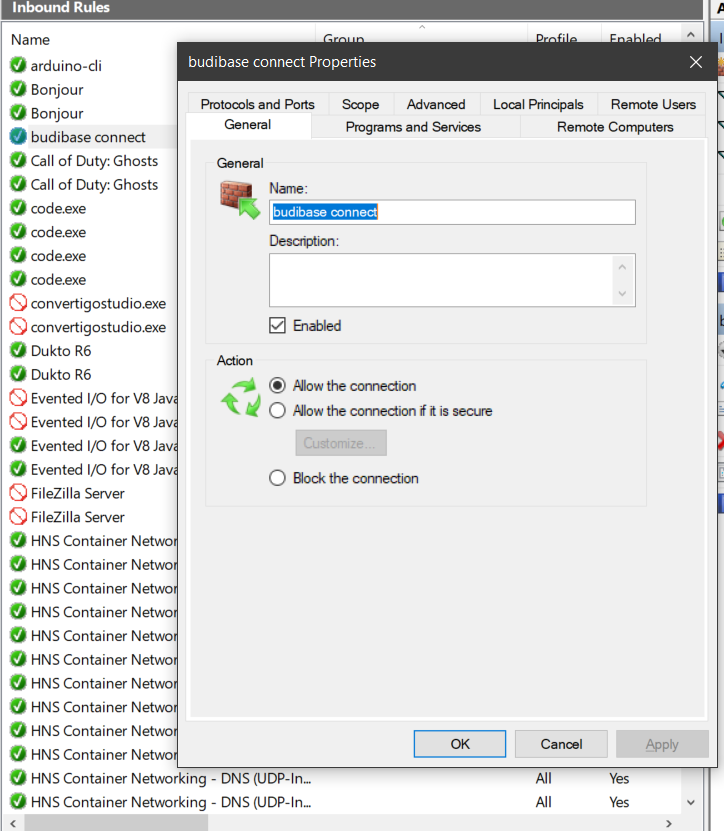
Task: Click the Name input field
Action: tap(452, 212)
